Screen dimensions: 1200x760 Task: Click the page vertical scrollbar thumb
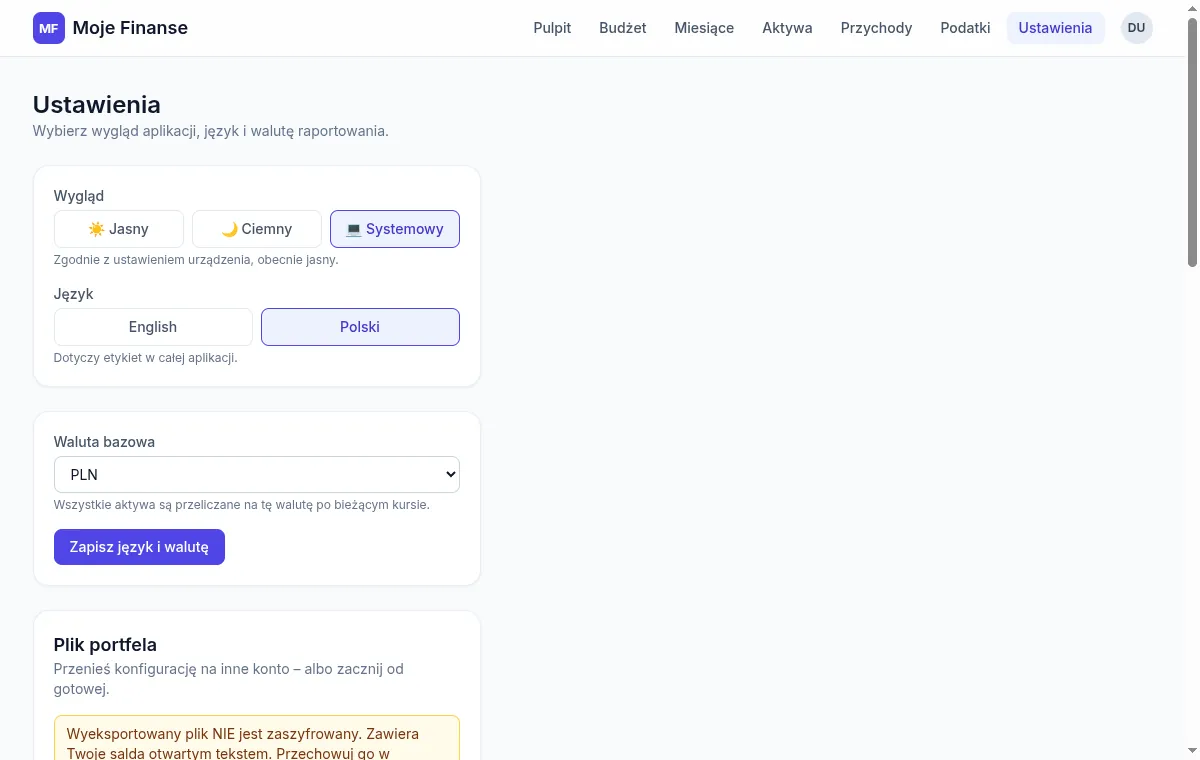click(x=1191, y=140)
